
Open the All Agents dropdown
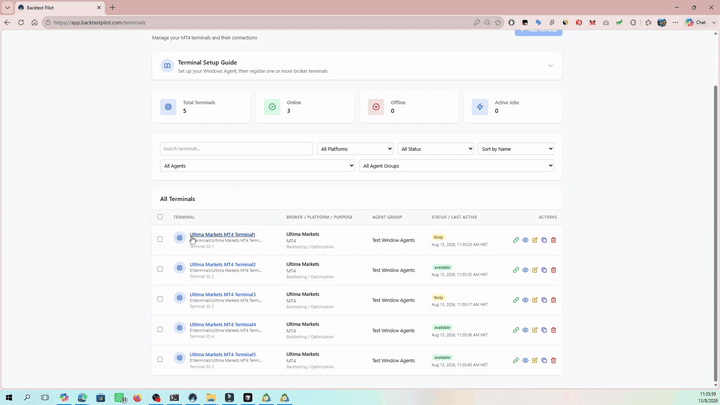click(258, 166)
